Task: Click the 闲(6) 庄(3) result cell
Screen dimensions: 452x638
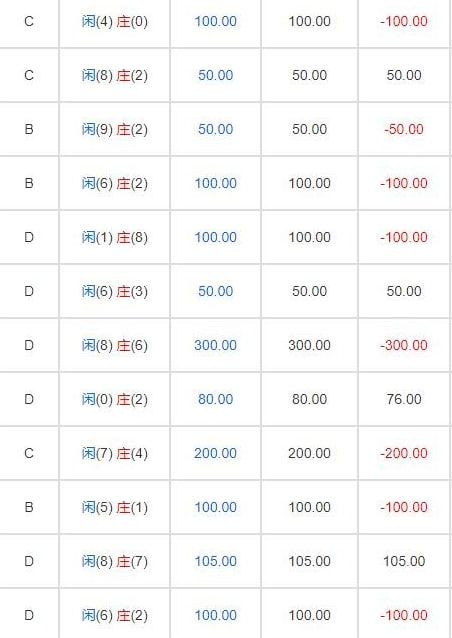Action: (115, 291)
